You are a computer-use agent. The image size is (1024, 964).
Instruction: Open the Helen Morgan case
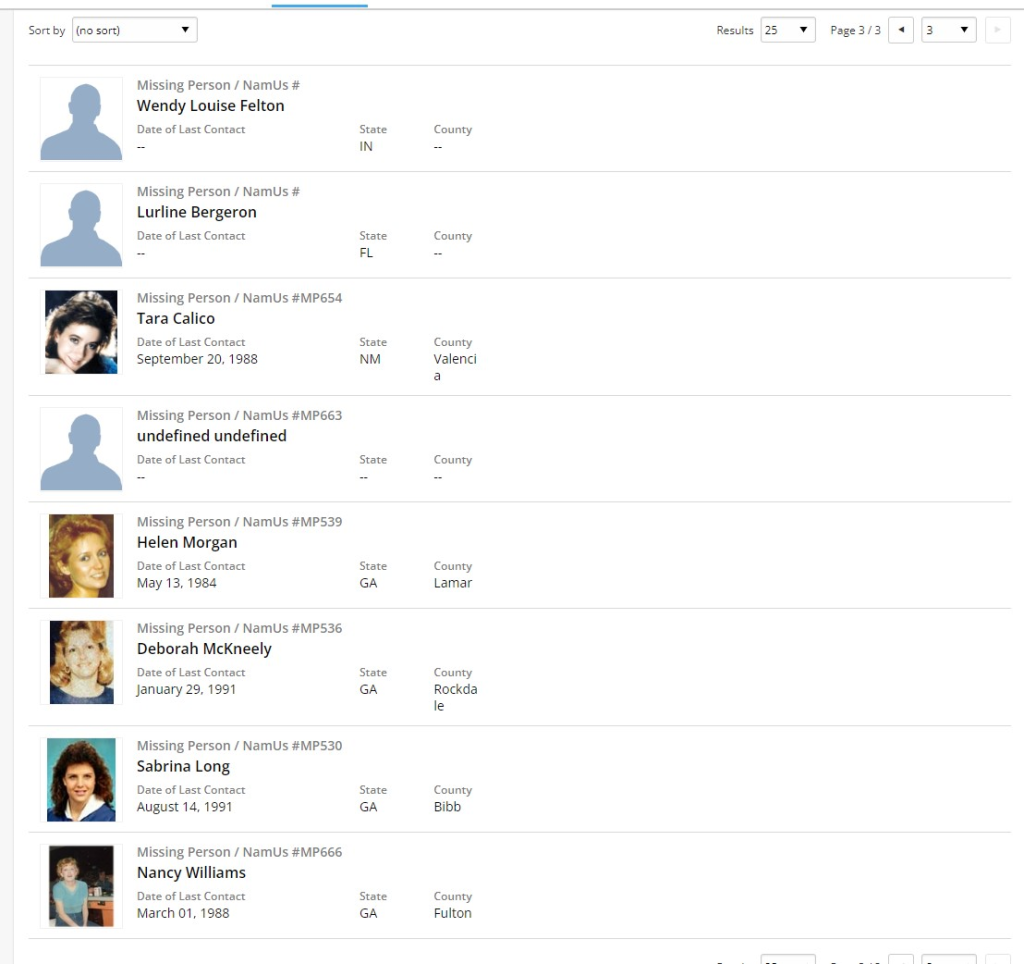187,543
